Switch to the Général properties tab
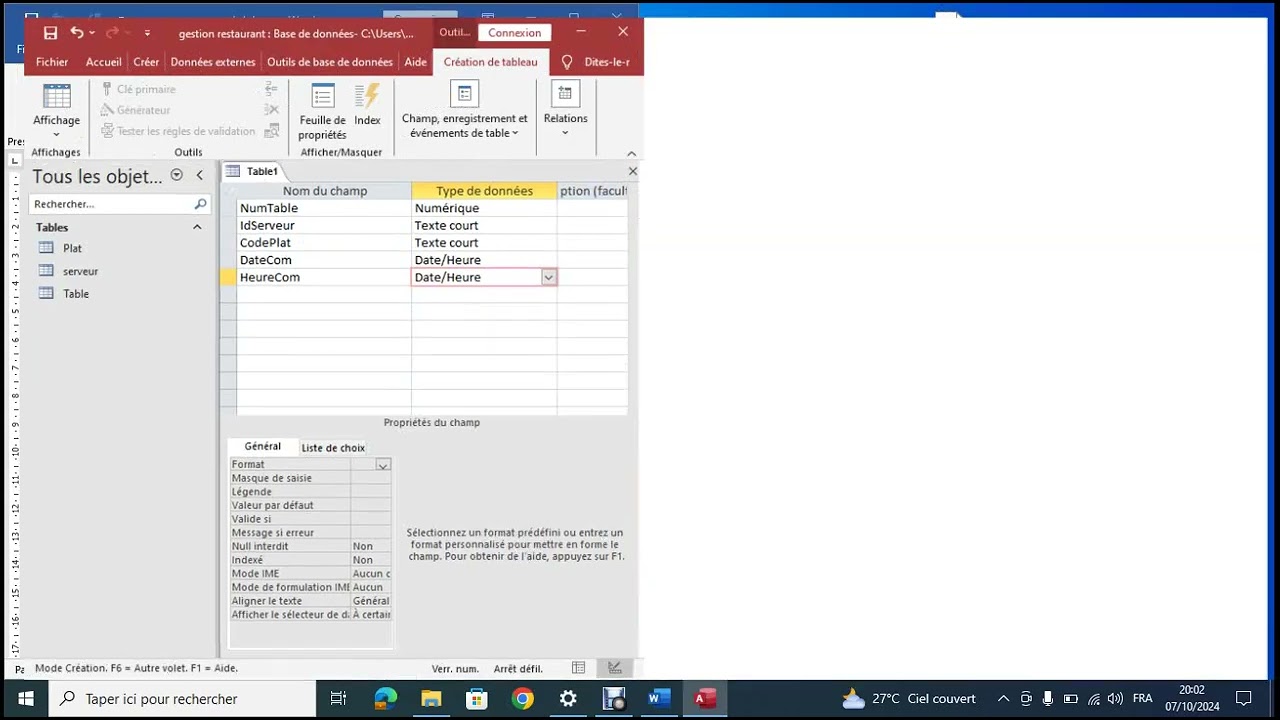 tap(263, 447)
